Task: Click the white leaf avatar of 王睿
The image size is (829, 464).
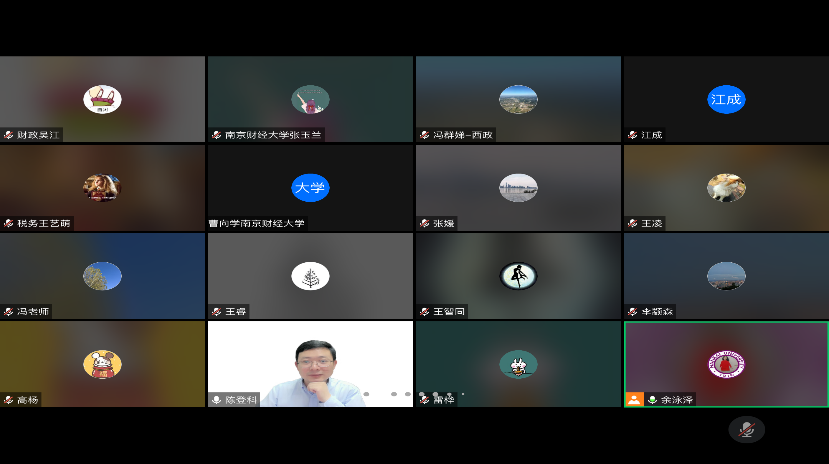Action: coord(310,276)
